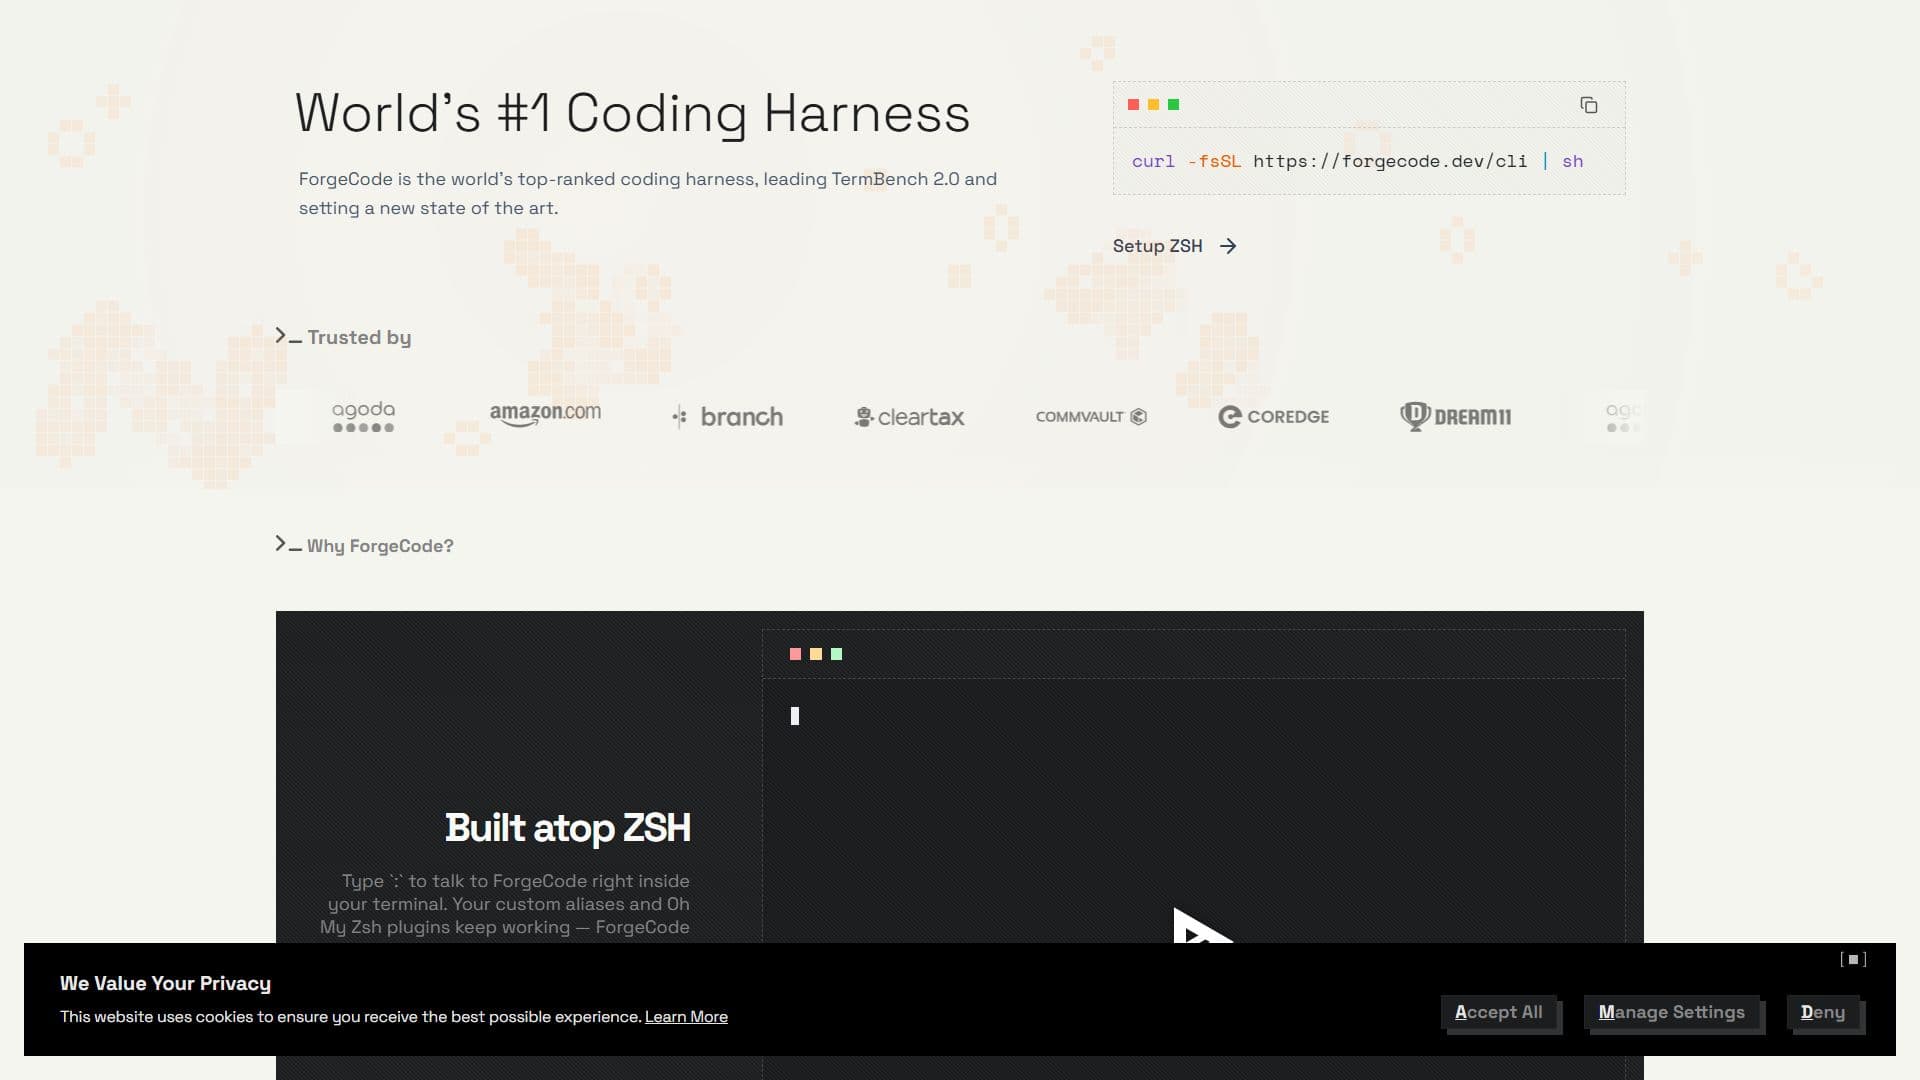
Task: Click the Trusted by label
Action: click(359, 337)
